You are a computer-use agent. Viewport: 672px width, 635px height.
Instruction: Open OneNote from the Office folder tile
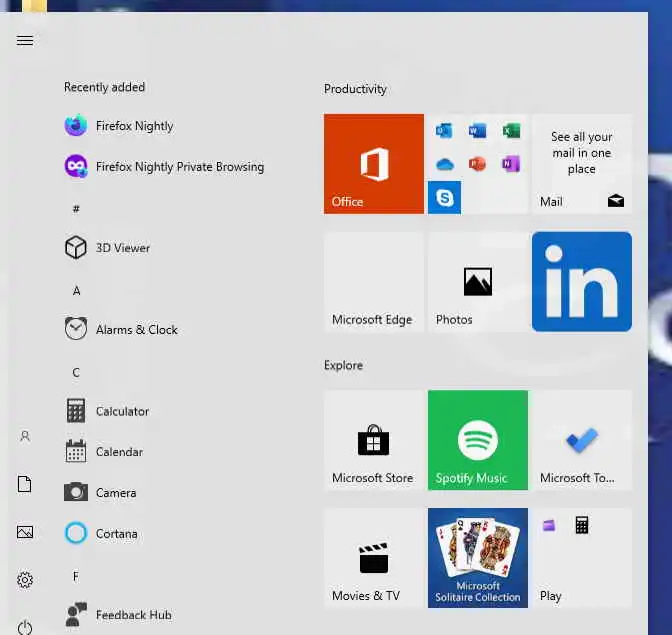(x=511, y=164)
